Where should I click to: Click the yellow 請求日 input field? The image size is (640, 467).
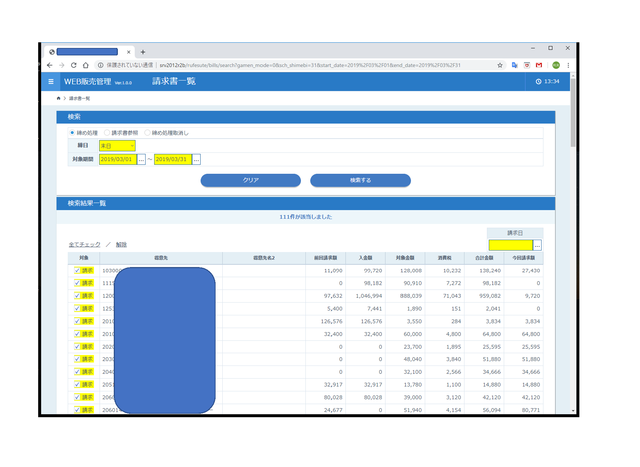pos(510,245)
